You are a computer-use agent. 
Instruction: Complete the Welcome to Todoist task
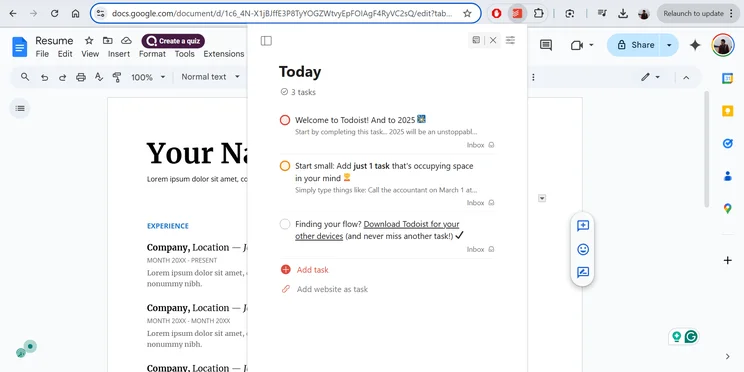285,120
